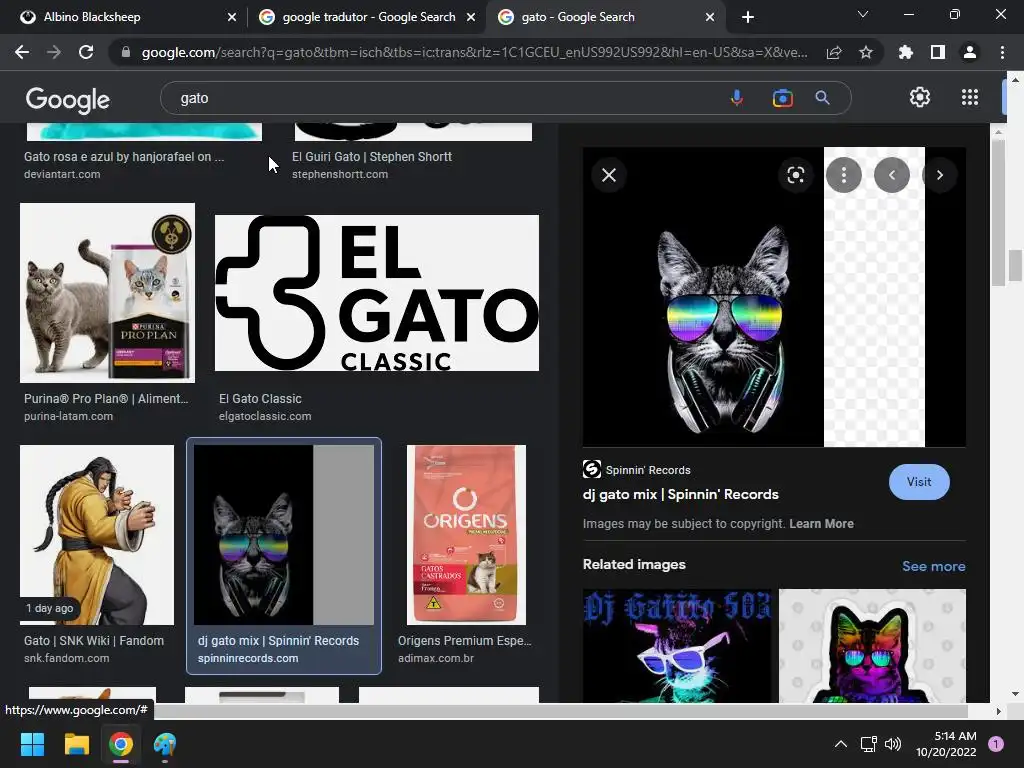1024x768 pixels.
Task: Click the forward navigation arrow
Action: pyautogui.click(x=54, y=52)
